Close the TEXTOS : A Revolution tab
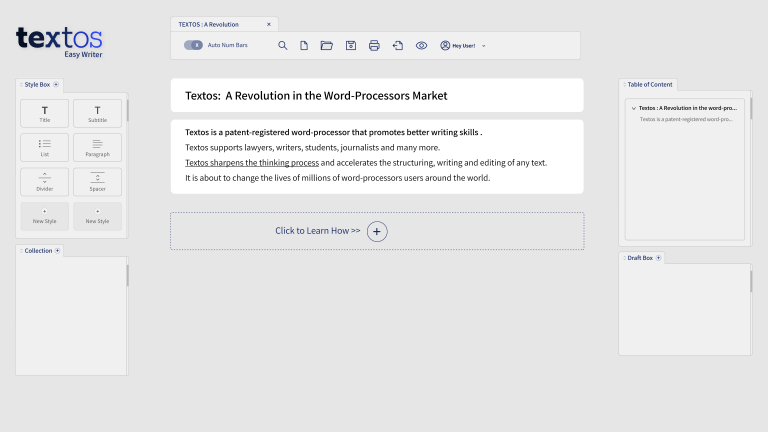 pos(268,24)
